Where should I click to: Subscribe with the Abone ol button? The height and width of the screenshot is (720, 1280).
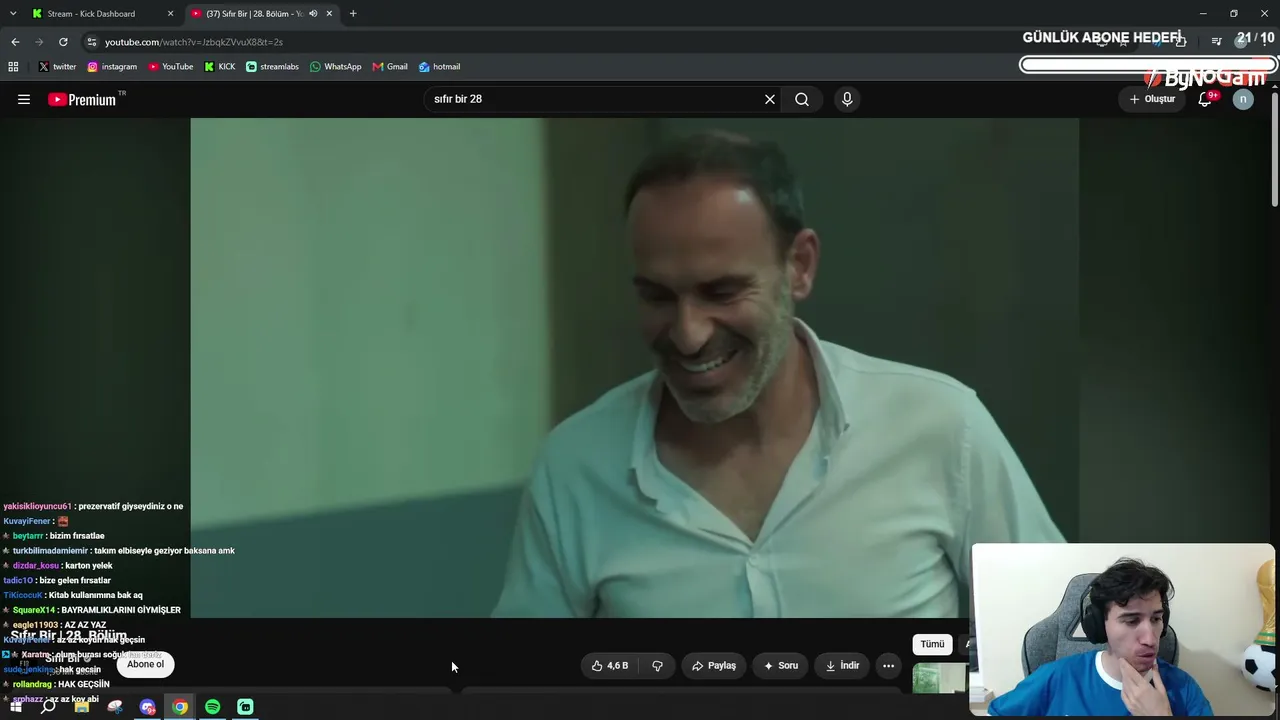coord(145,664)
